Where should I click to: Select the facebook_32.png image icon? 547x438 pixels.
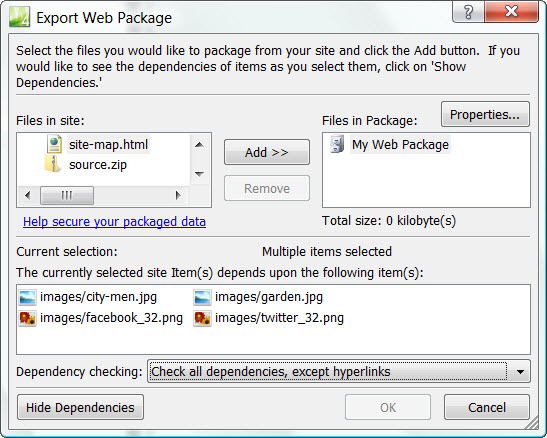pos(28,318)
